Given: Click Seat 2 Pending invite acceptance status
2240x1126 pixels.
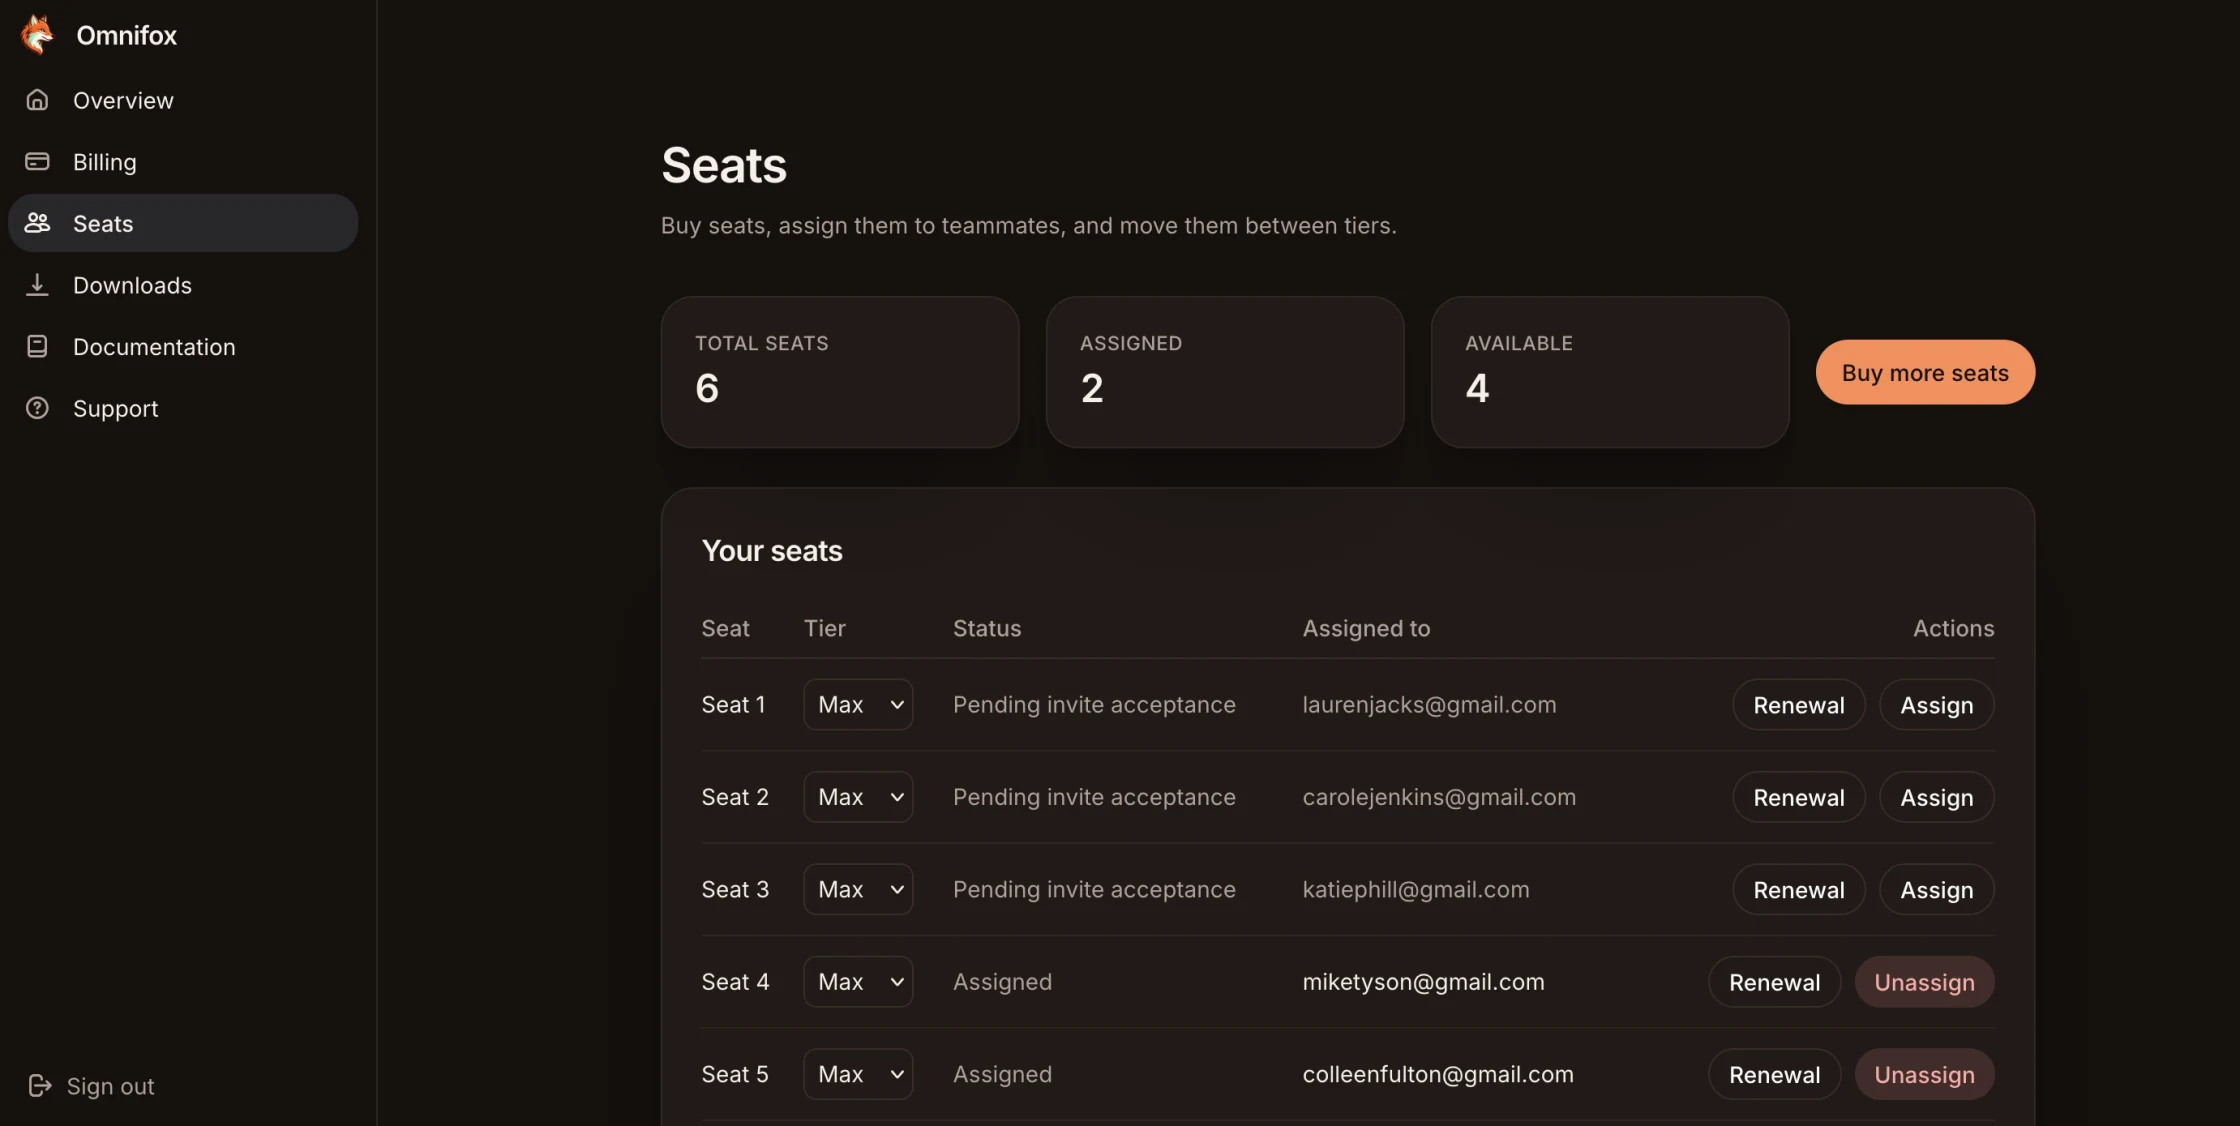Looking at the screenshot, I should (x=1094, y=797).
